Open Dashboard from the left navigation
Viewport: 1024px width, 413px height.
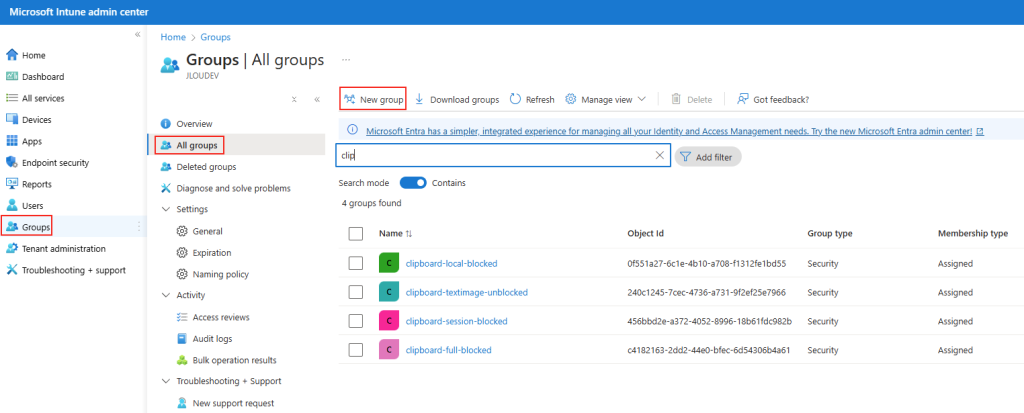coord(43,76)
